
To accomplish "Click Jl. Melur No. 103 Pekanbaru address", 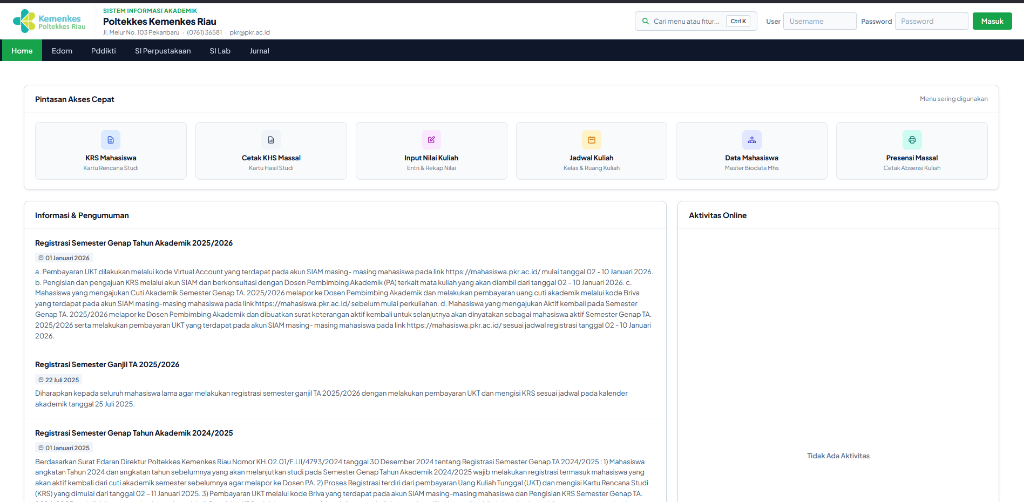I will 141,32.
